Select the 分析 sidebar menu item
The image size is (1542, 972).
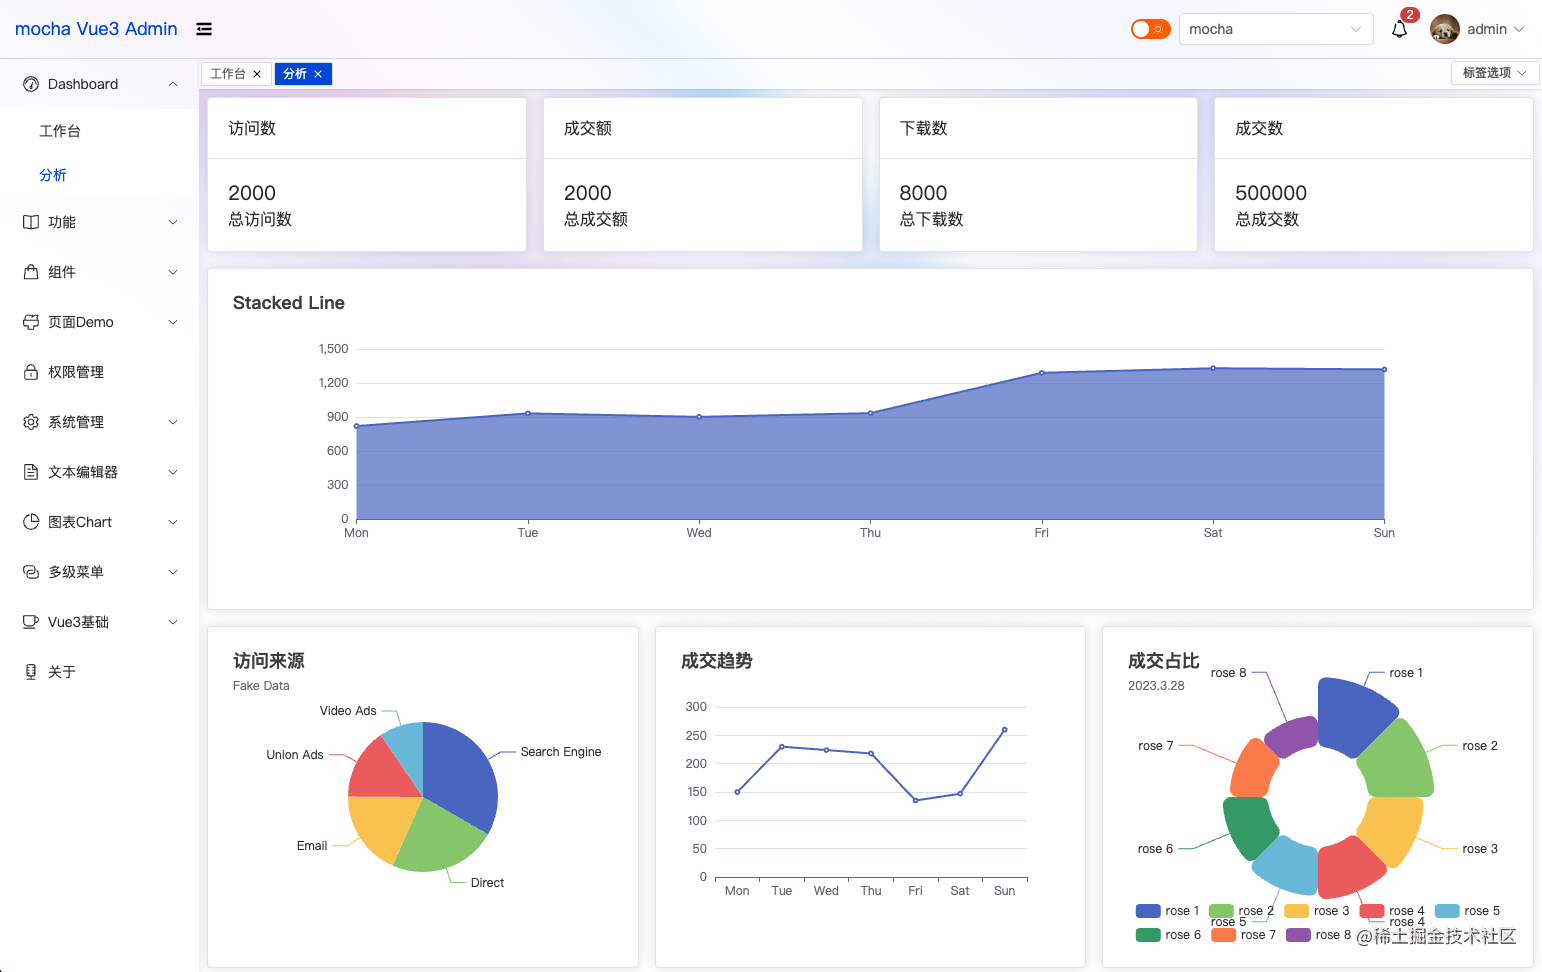tap(99, 175)
